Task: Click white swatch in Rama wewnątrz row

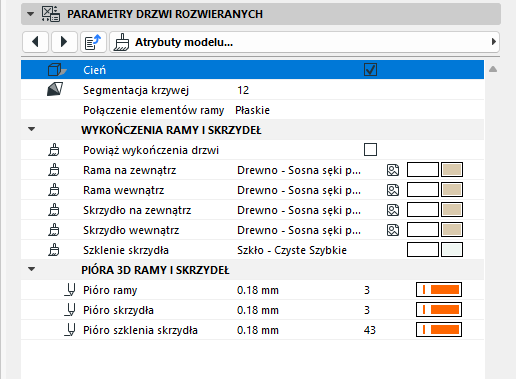Action: 423,190
